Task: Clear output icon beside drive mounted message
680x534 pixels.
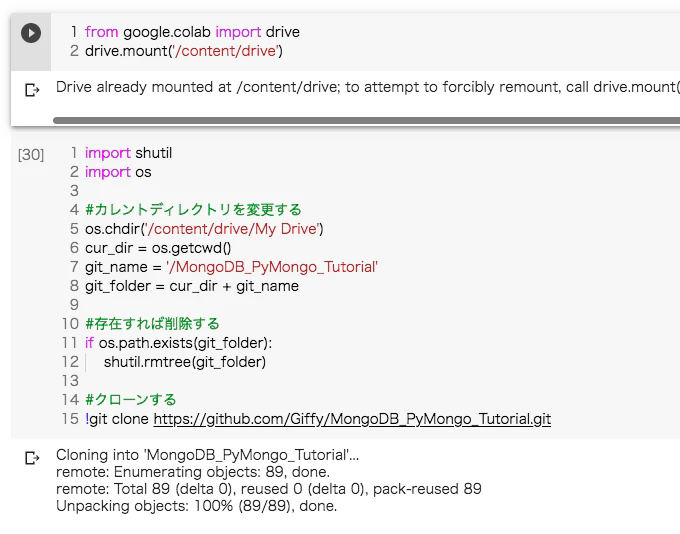Action: [x=32, y=90]
